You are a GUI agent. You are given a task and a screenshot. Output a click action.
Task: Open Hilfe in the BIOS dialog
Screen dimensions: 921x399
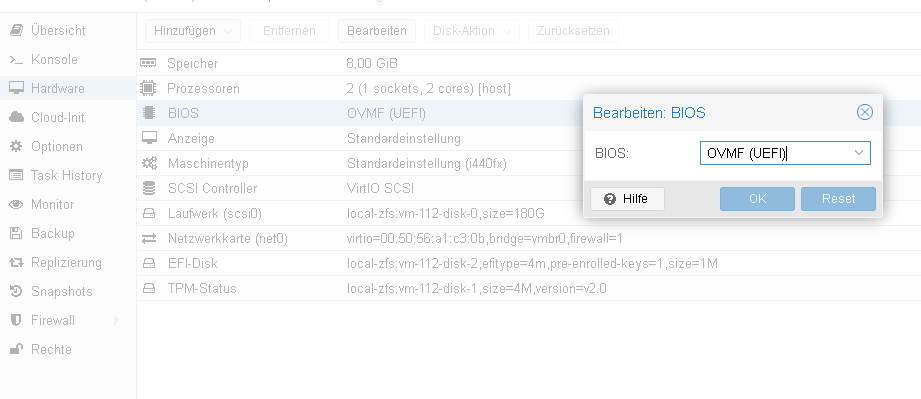pos(627,199)
